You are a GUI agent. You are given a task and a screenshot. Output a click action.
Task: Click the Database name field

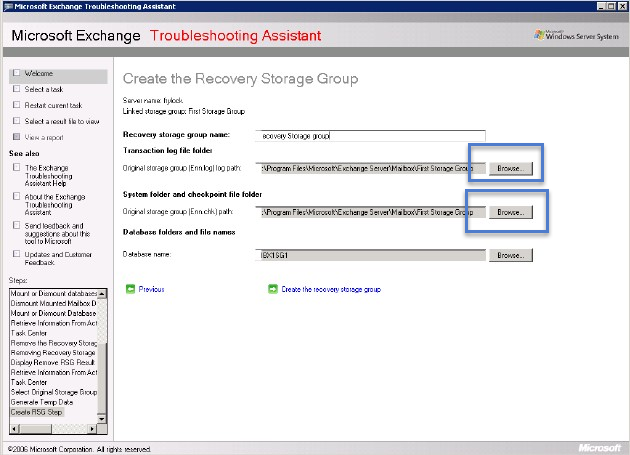370,255
